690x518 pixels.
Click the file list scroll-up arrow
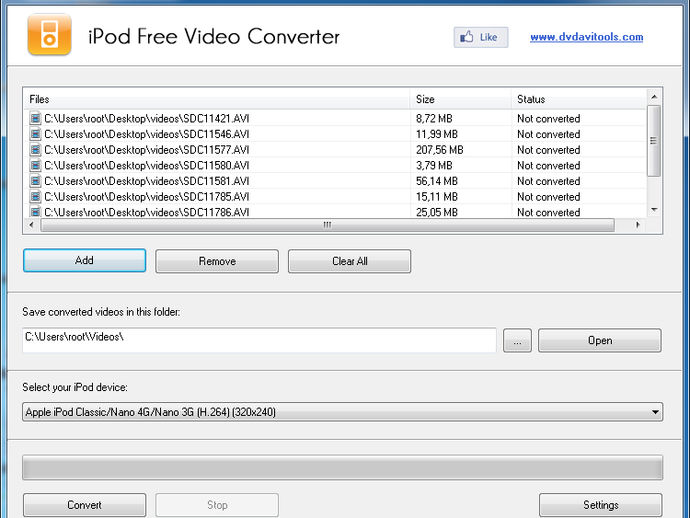(x=654, y=97)
